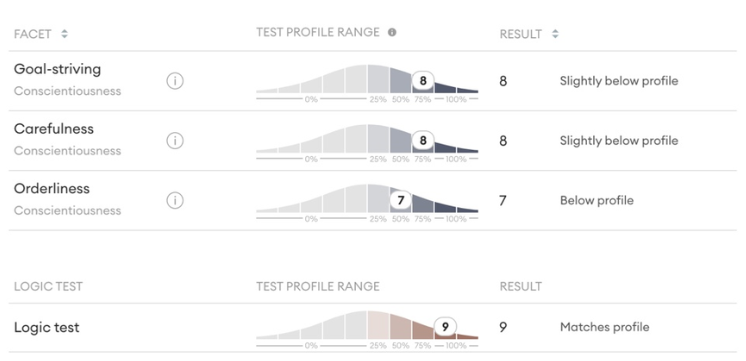Click the Carefulness score marker 8

coord(422,141)
